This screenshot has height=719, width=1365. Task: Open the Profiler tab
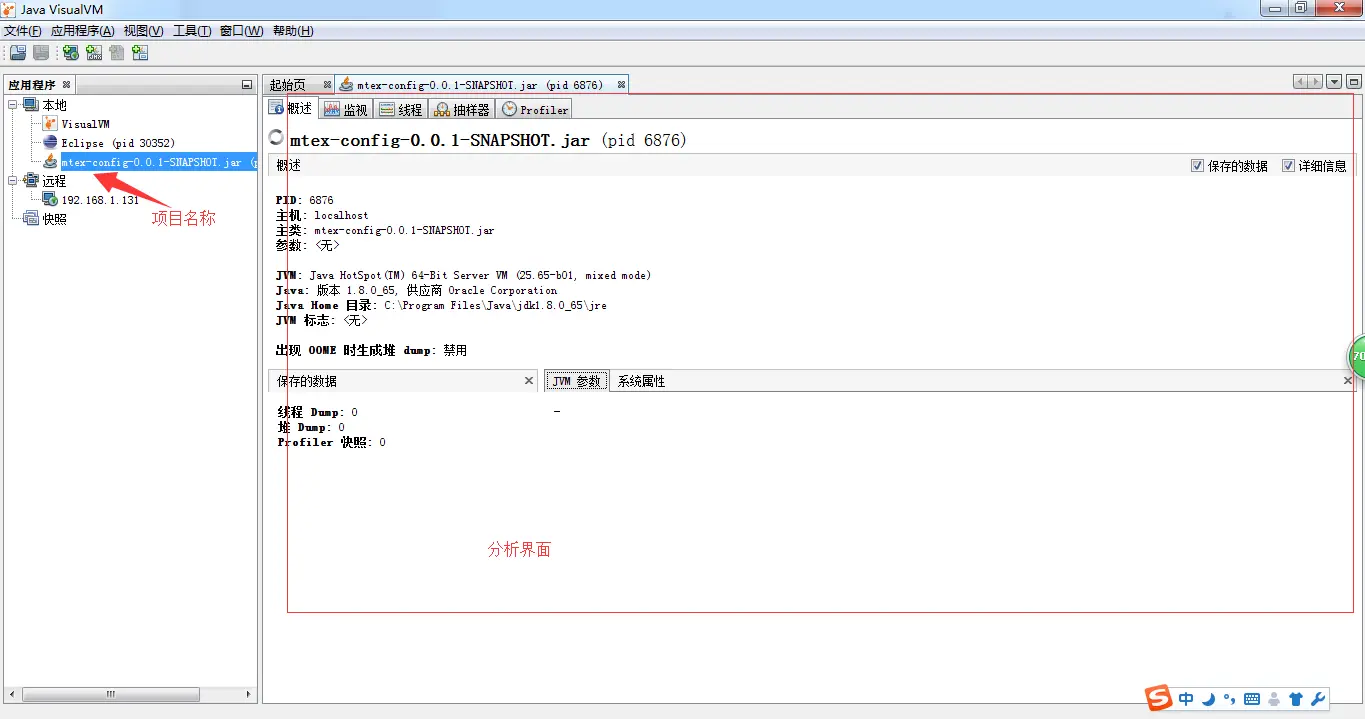click(x=535, y=110)
